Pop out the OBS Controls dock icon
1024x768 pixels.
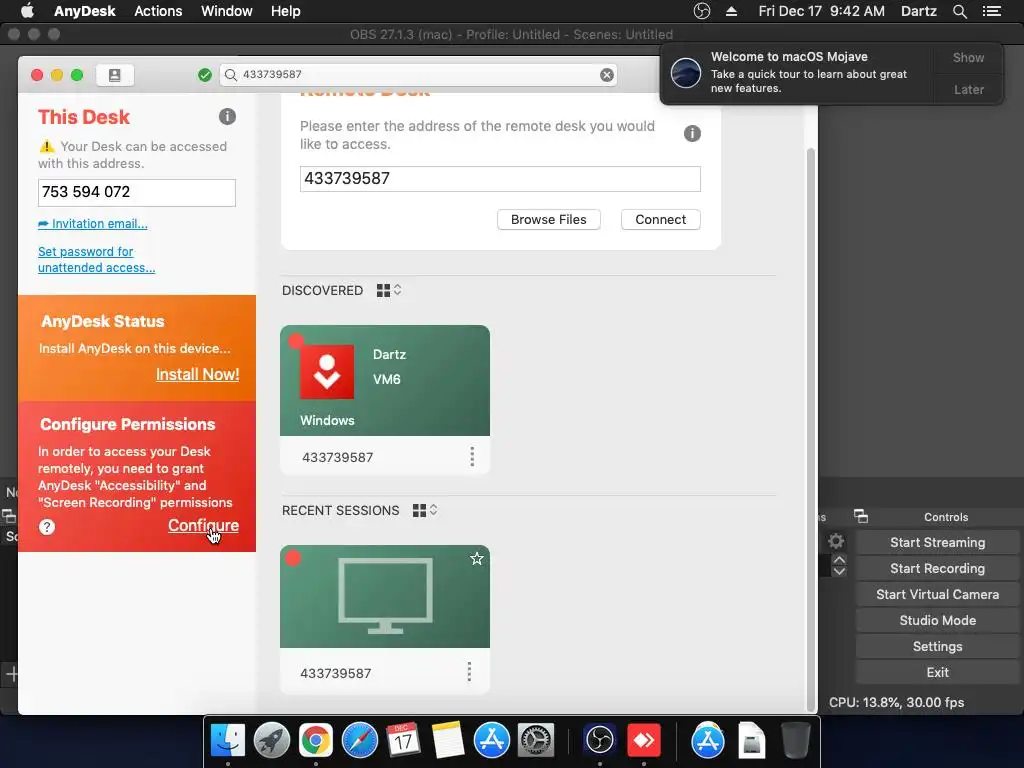coord(861,517)
